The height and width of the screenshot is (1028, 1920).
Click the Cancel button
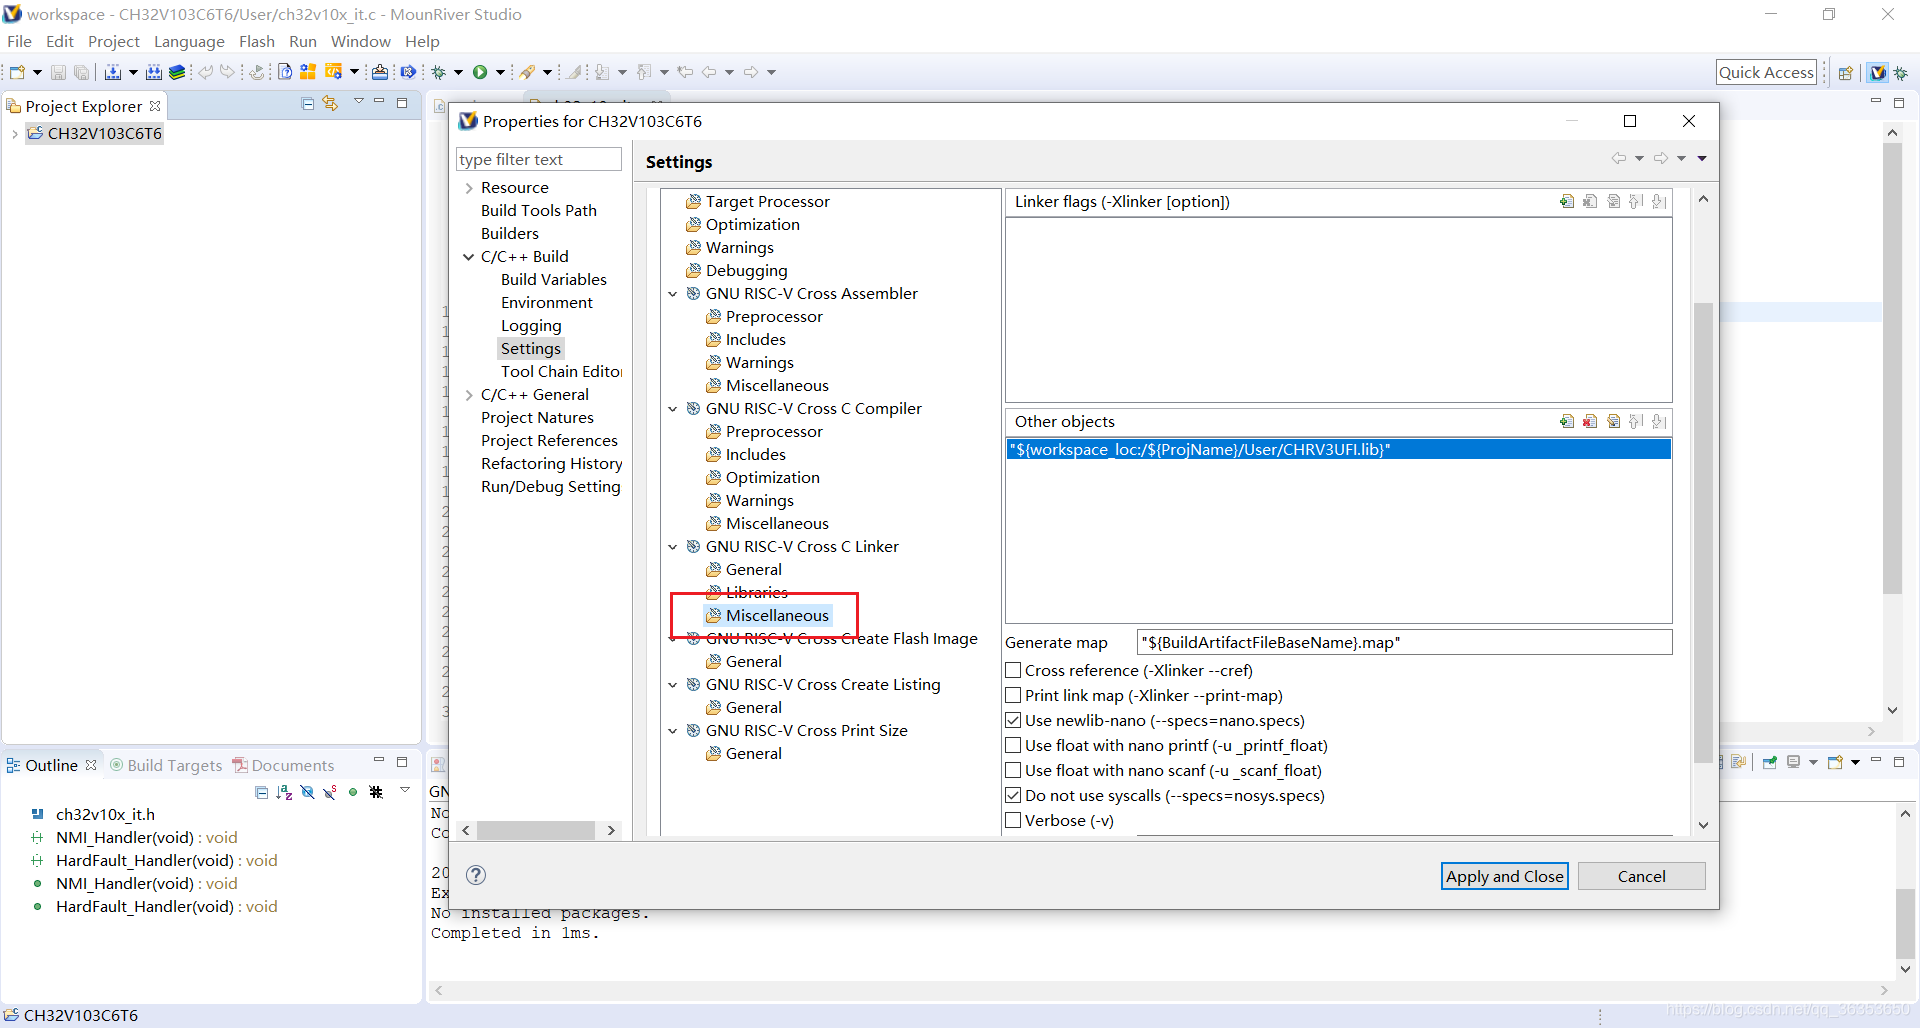(x=1641, y=876)
